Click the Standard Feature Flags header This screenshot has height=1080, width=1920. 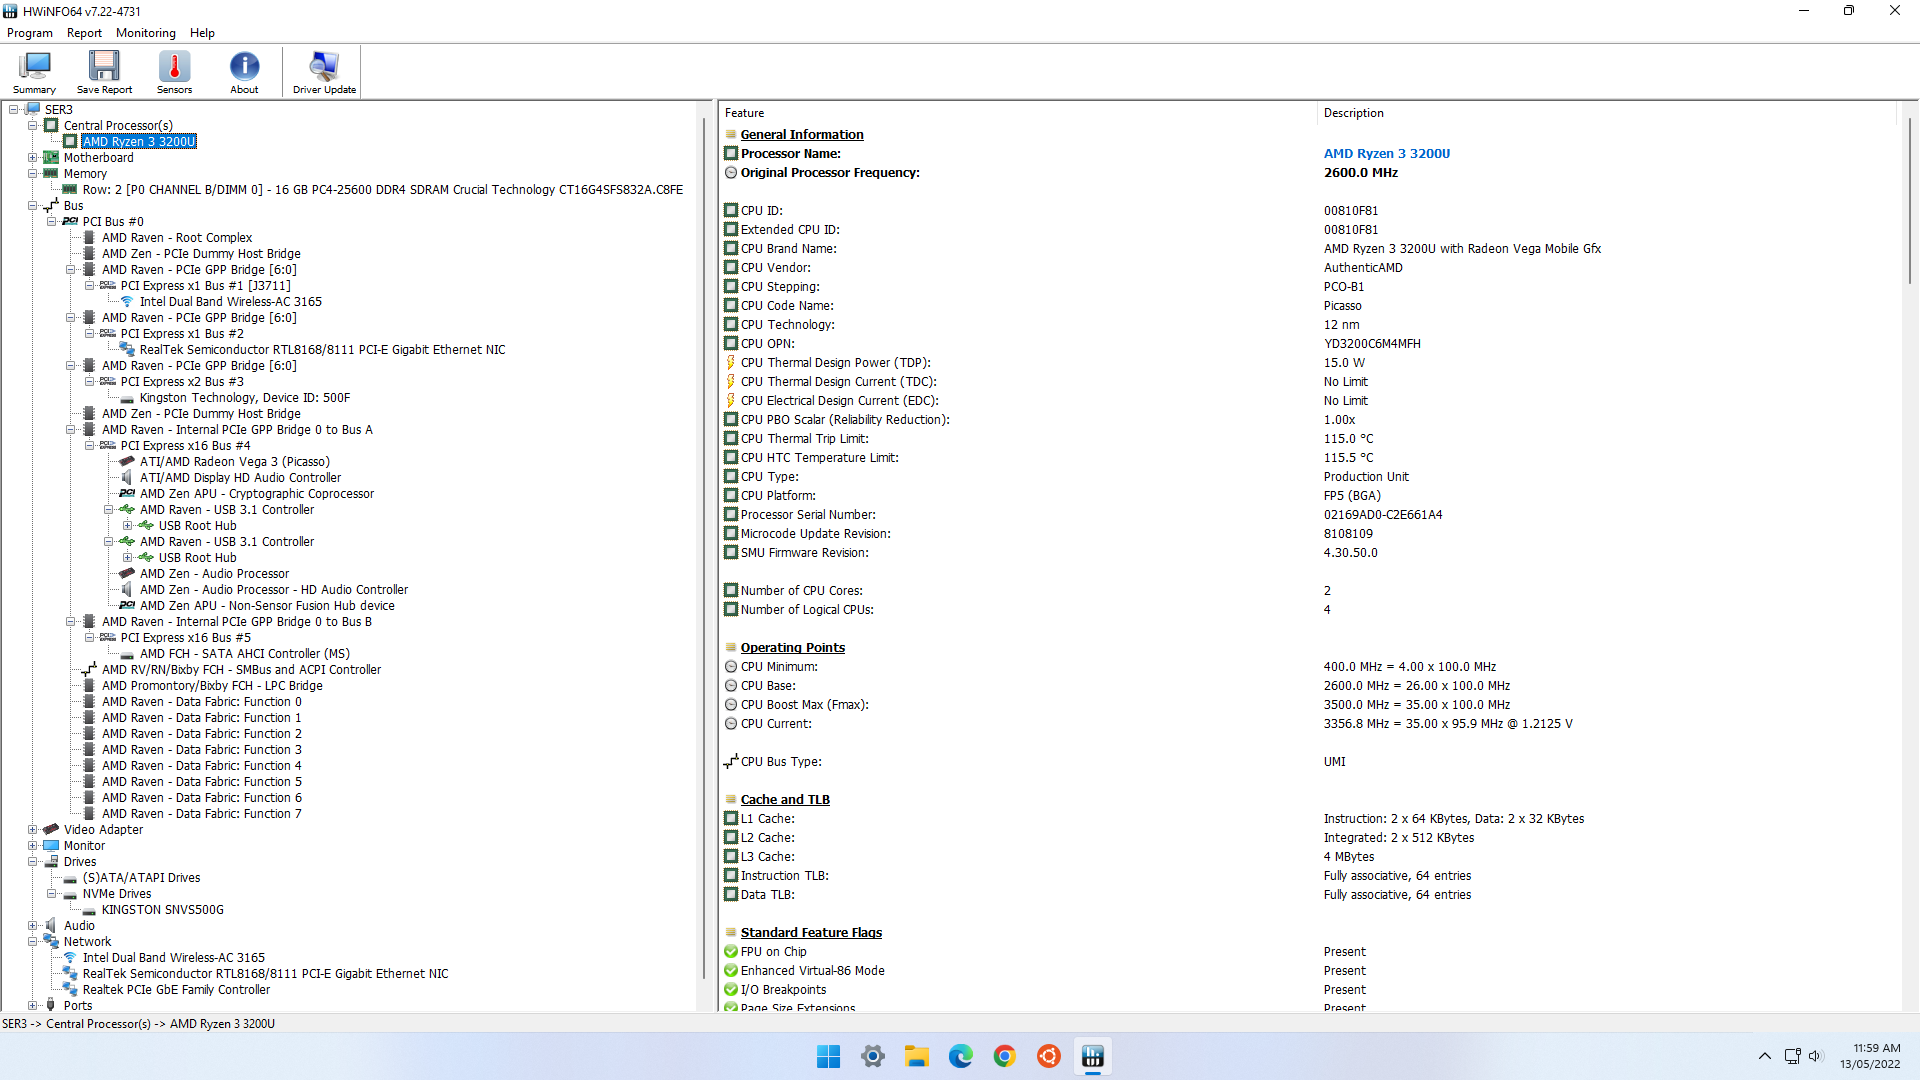tap(811, 933)
